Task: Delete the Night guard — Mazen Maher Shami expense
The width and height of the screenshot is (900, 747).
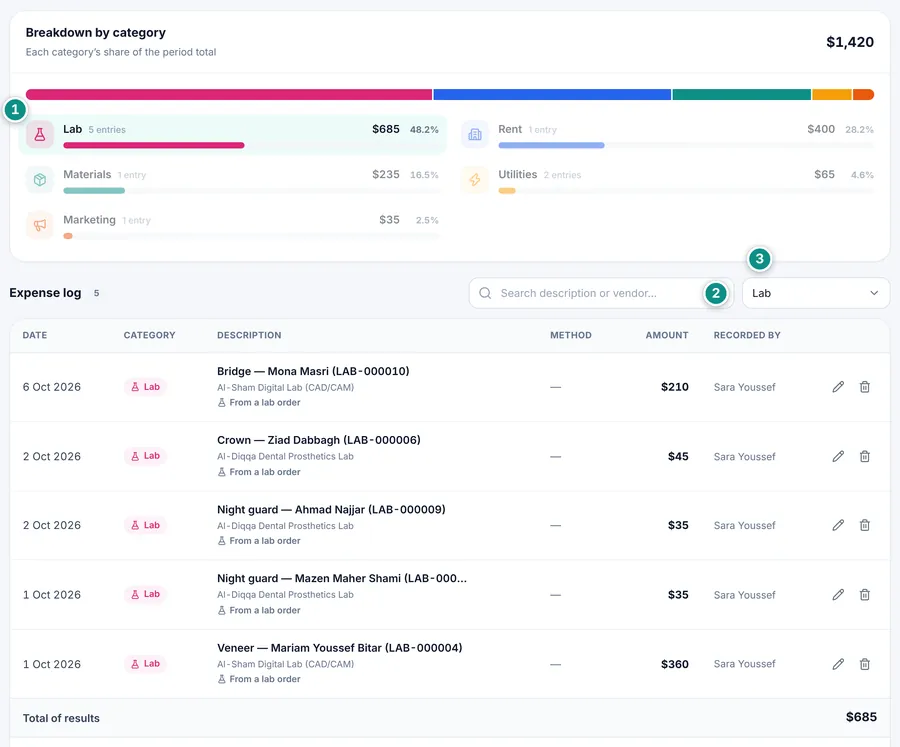Action: tap(864, 595)
